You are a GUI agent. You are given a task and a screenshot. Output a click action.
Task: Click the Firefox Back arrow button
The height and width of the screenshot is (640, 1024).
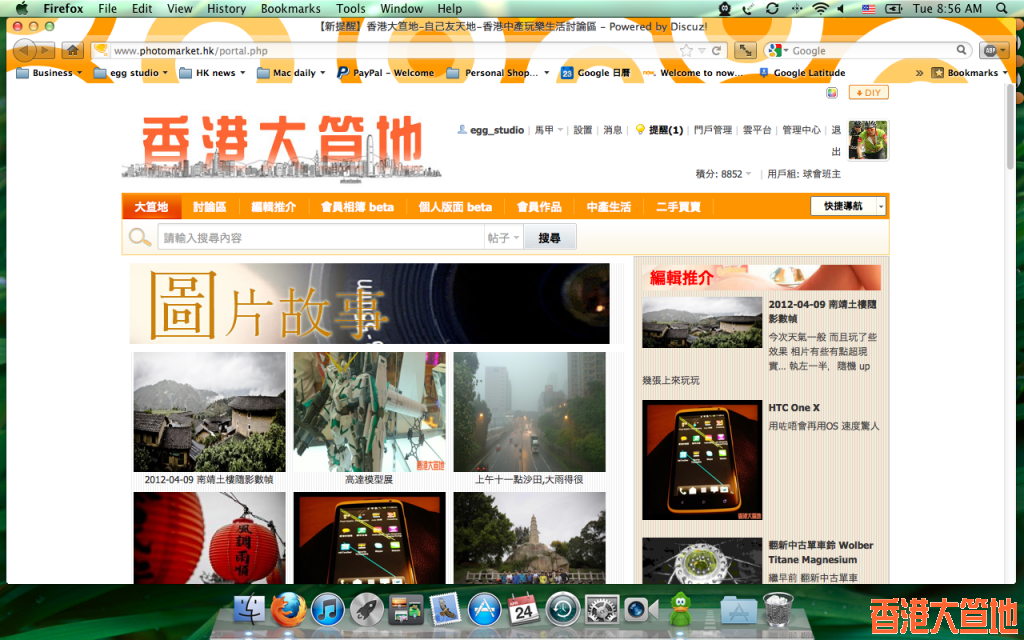tap(24, 50)
